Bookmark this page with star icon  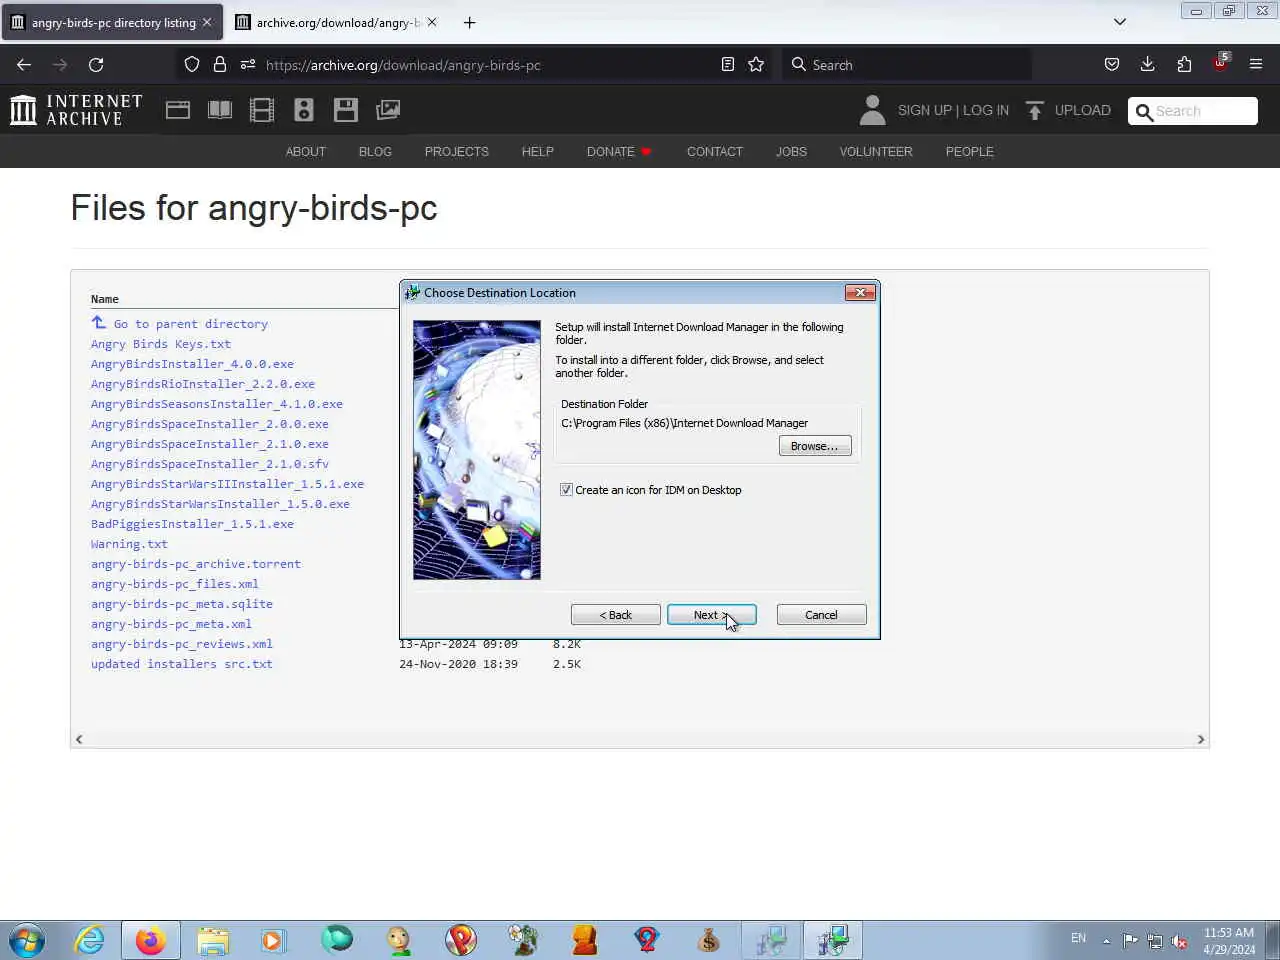[x=756, y=64]
